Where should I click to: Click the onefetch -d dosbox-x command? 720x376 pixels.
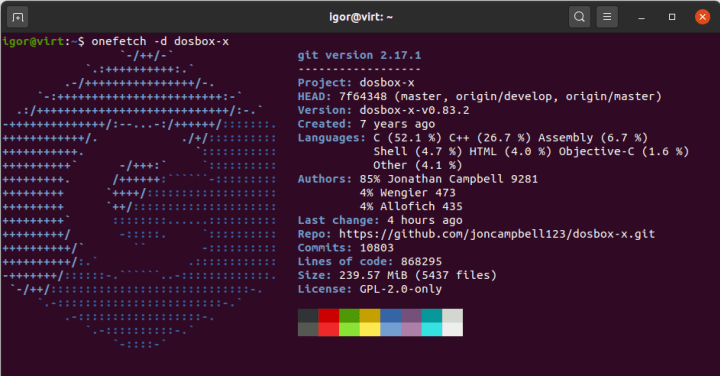[x=160, y=41]
